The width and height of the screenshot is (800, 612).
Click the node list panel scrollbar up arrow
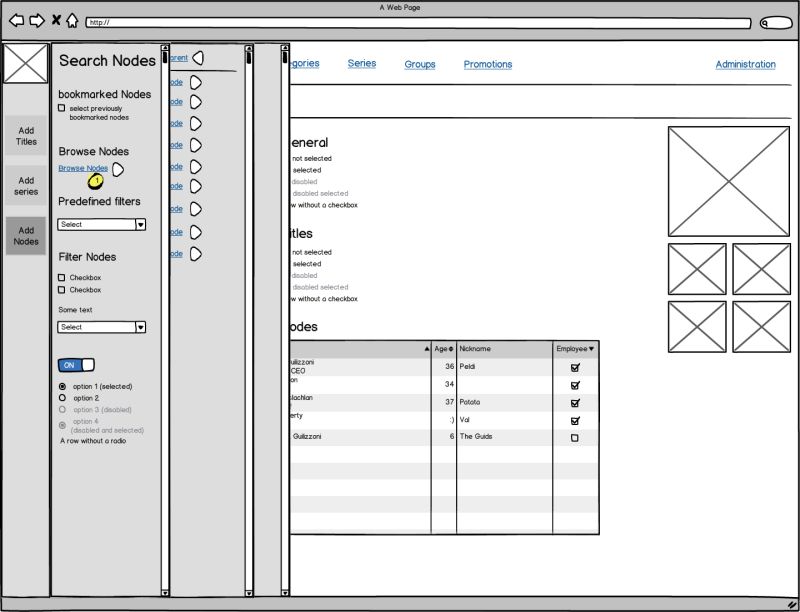click(249, 48)
